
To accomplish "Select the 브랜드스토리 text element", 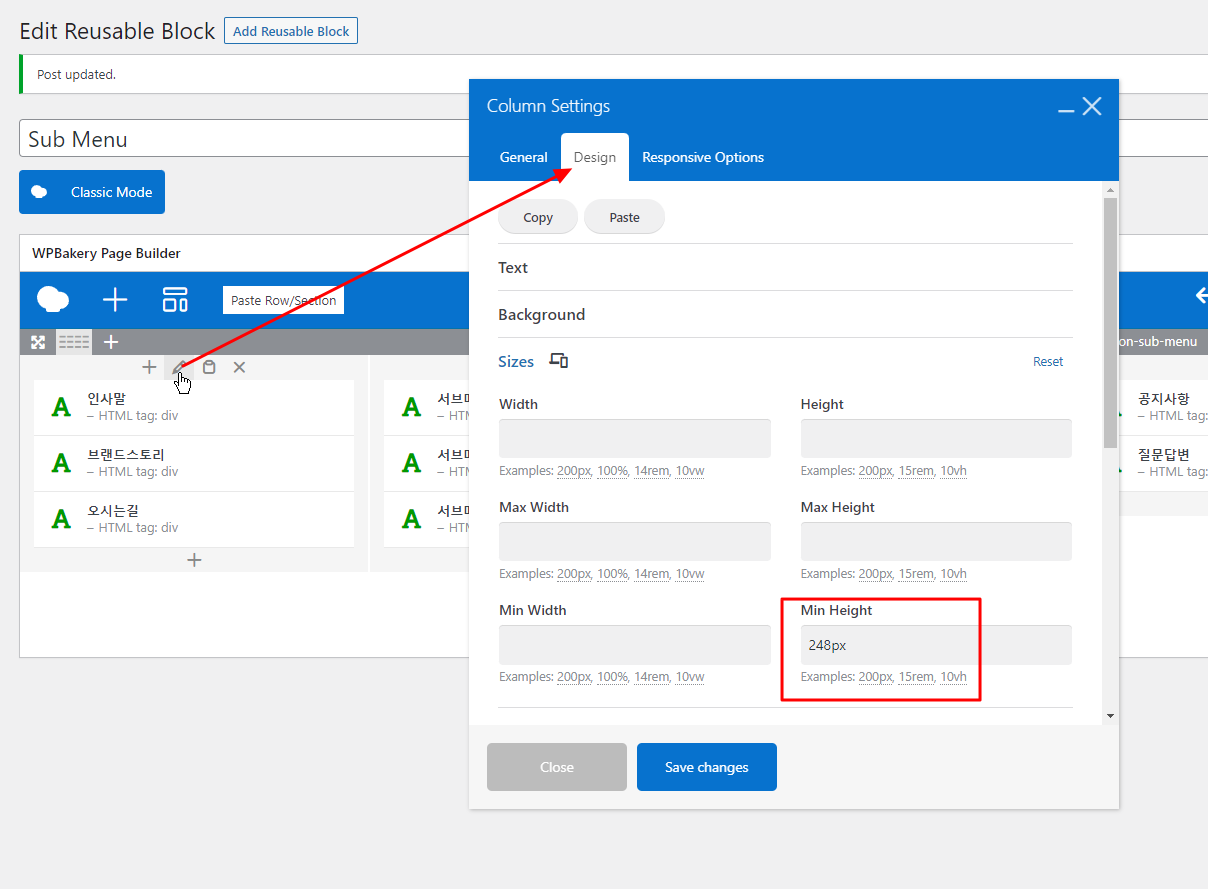I will pos(194,463).
